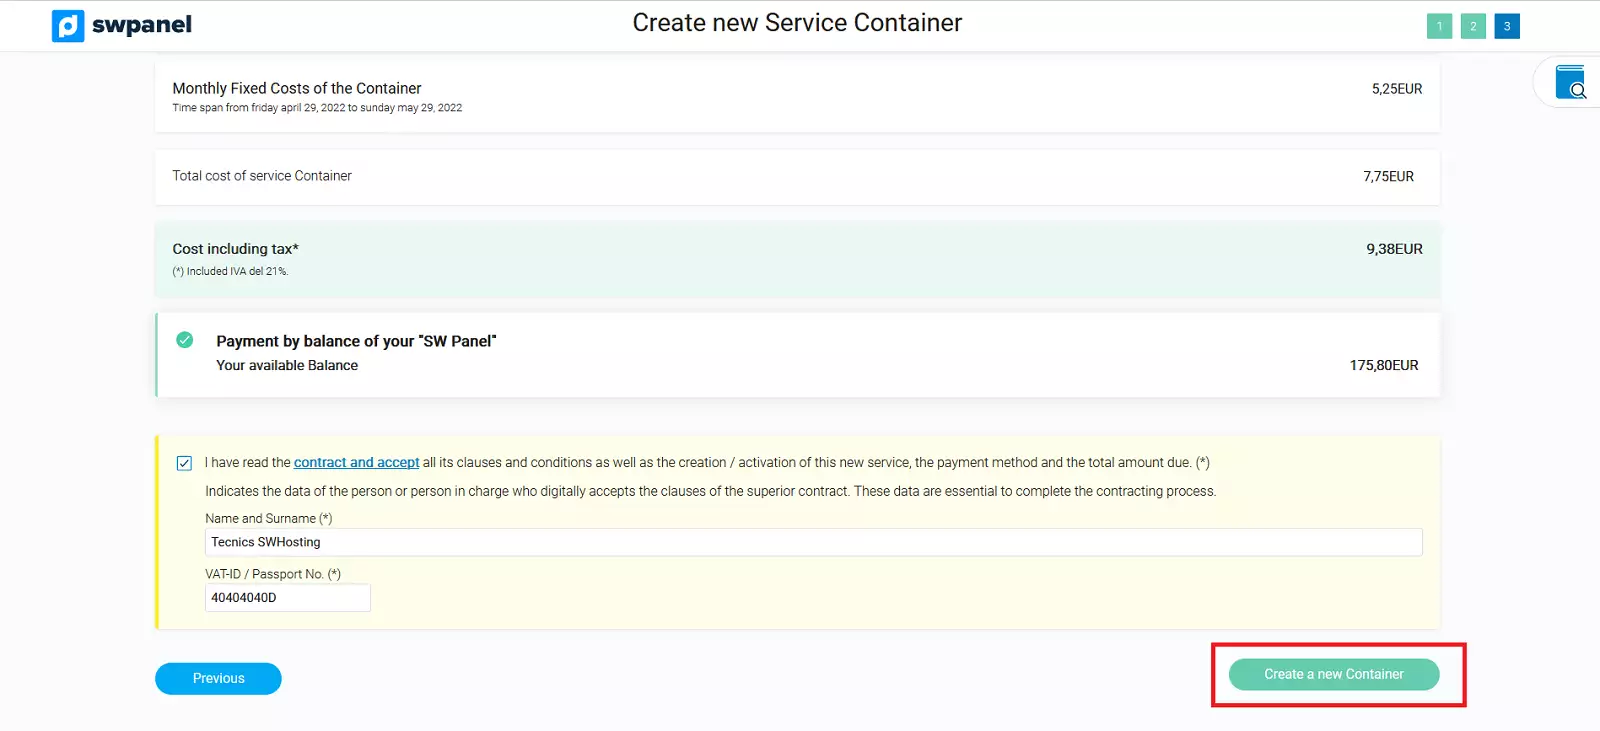Click Create a new Container button
Screen dimensions: 1600x731
point(1333,675)
